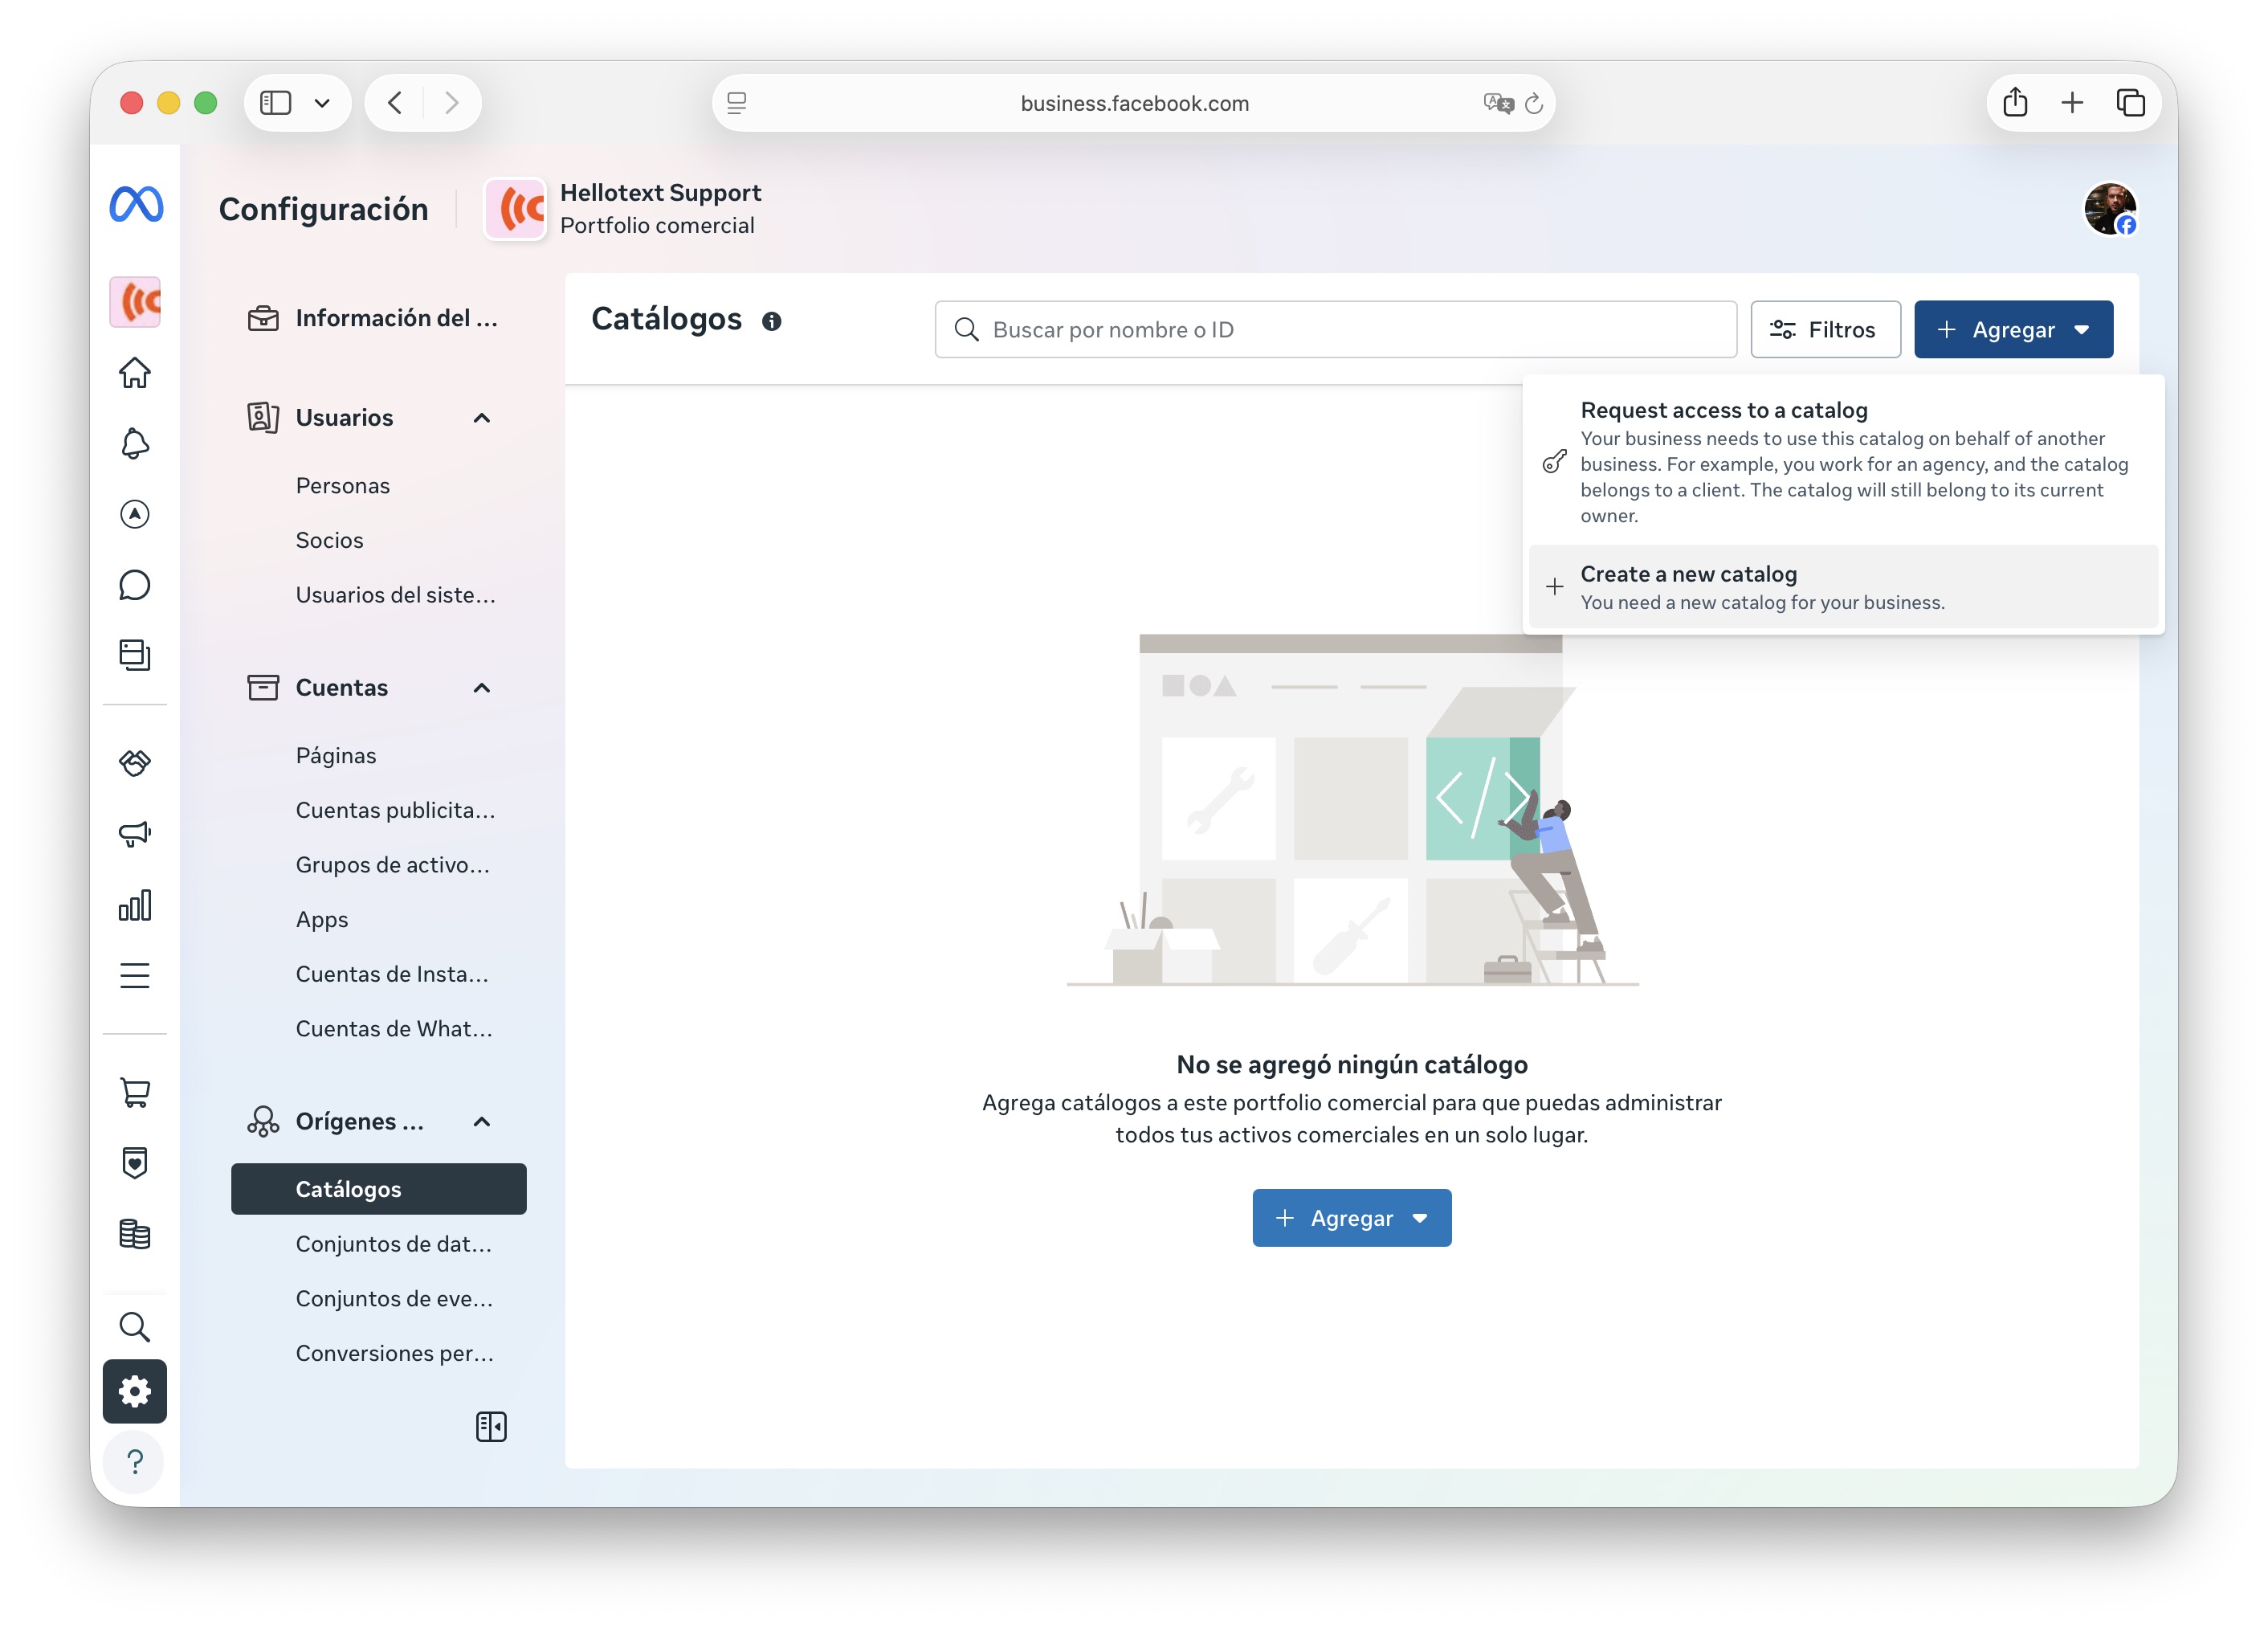Open Ads megaphone icon in sidebar
Image resolution: width=2268 pixels, height=1626 pixels.
click(x=135, y=833)
